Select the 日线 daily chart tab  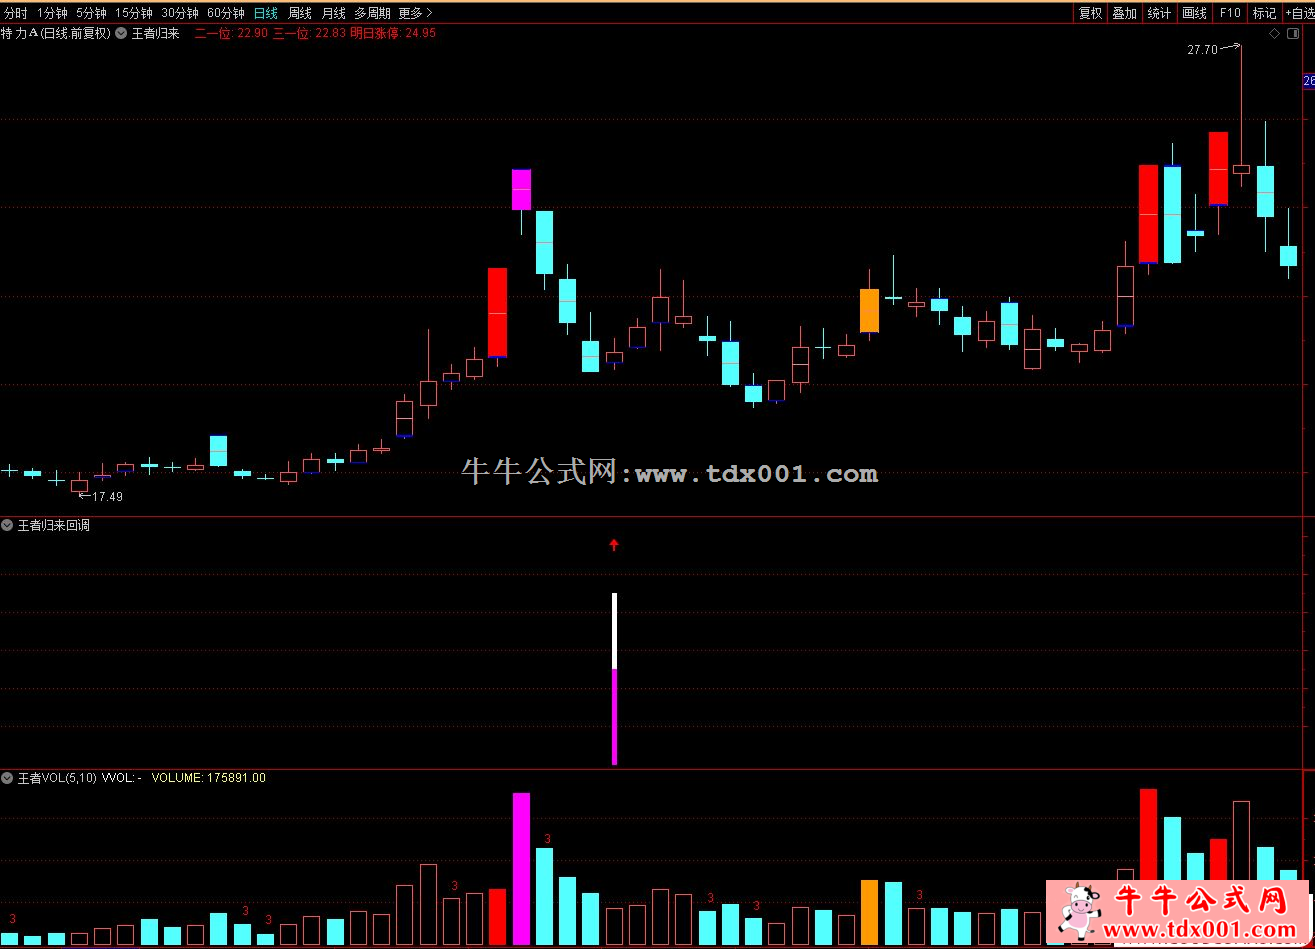[265, 13]
